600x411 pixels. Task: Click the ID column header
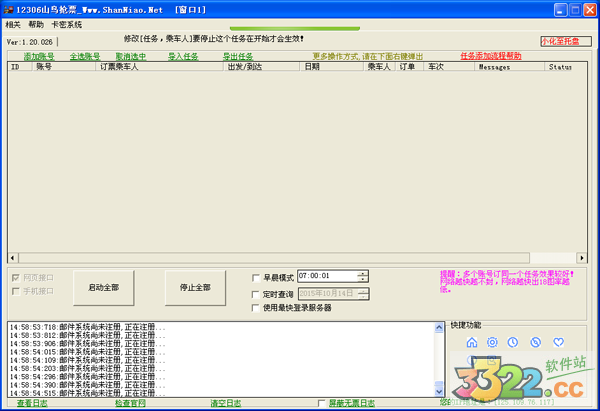pos(20,67)
